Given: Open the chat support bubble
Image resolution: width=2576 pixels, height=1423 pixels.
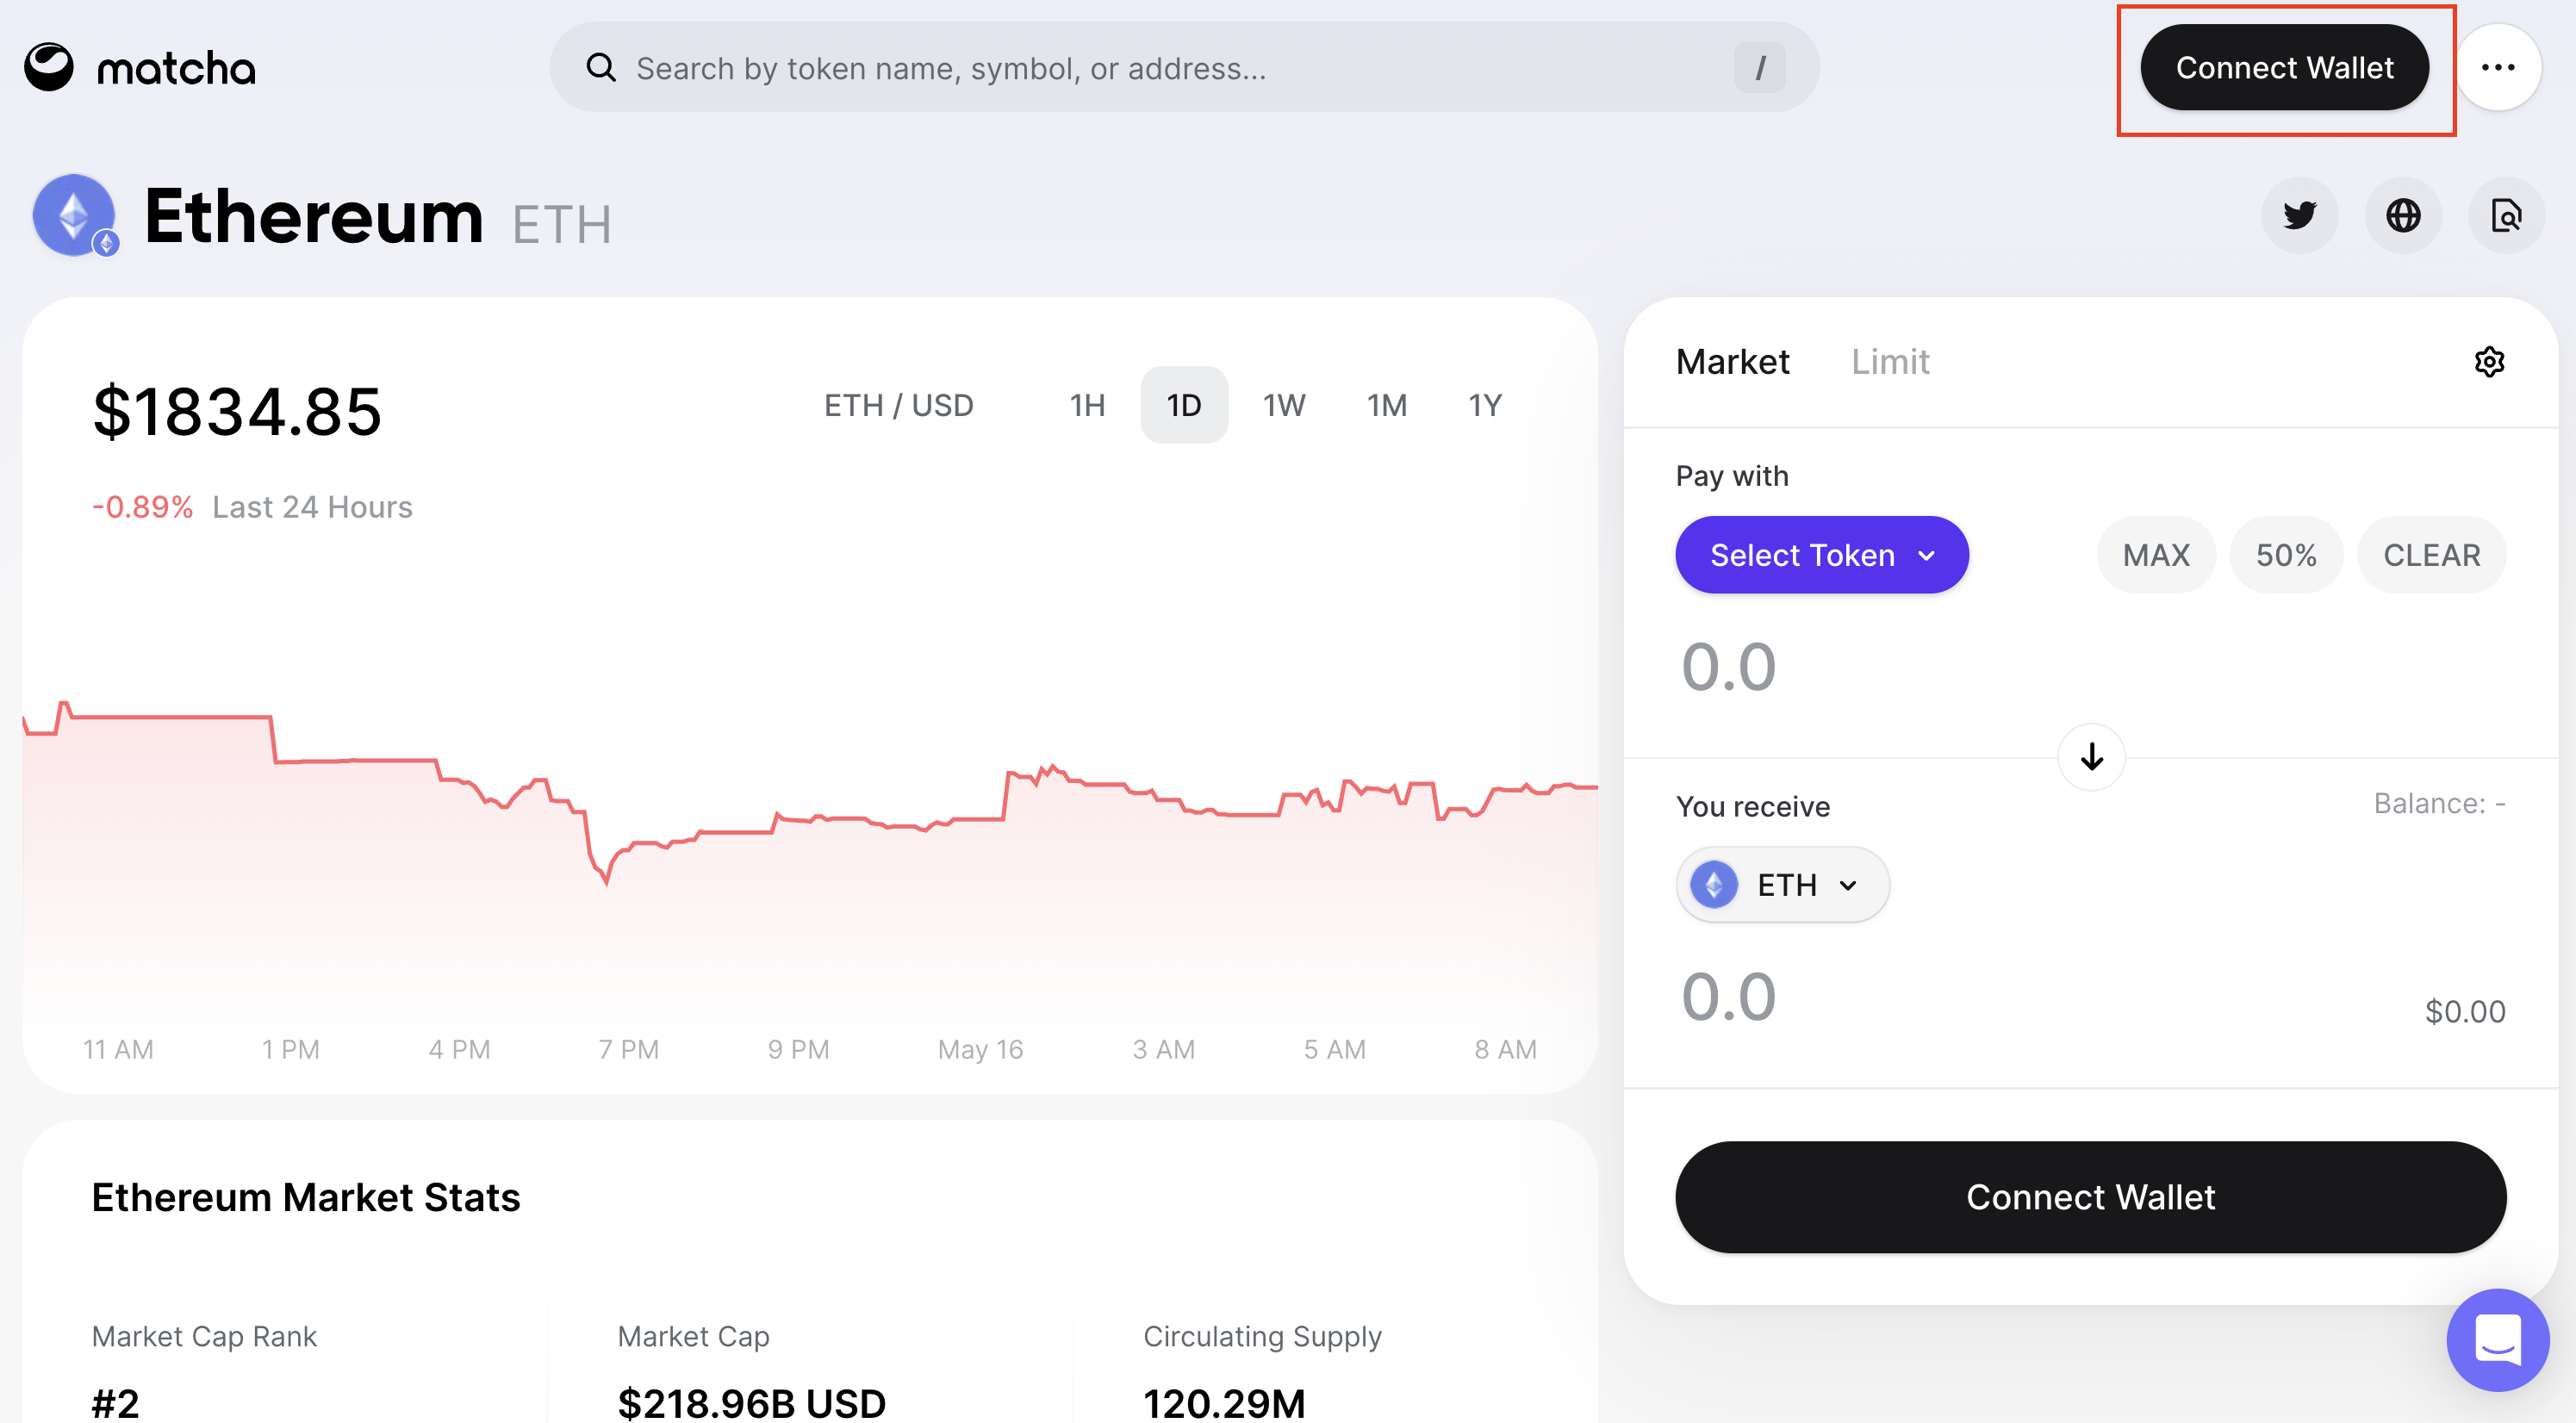Looking at the screenshot, I should 2497,1339.
